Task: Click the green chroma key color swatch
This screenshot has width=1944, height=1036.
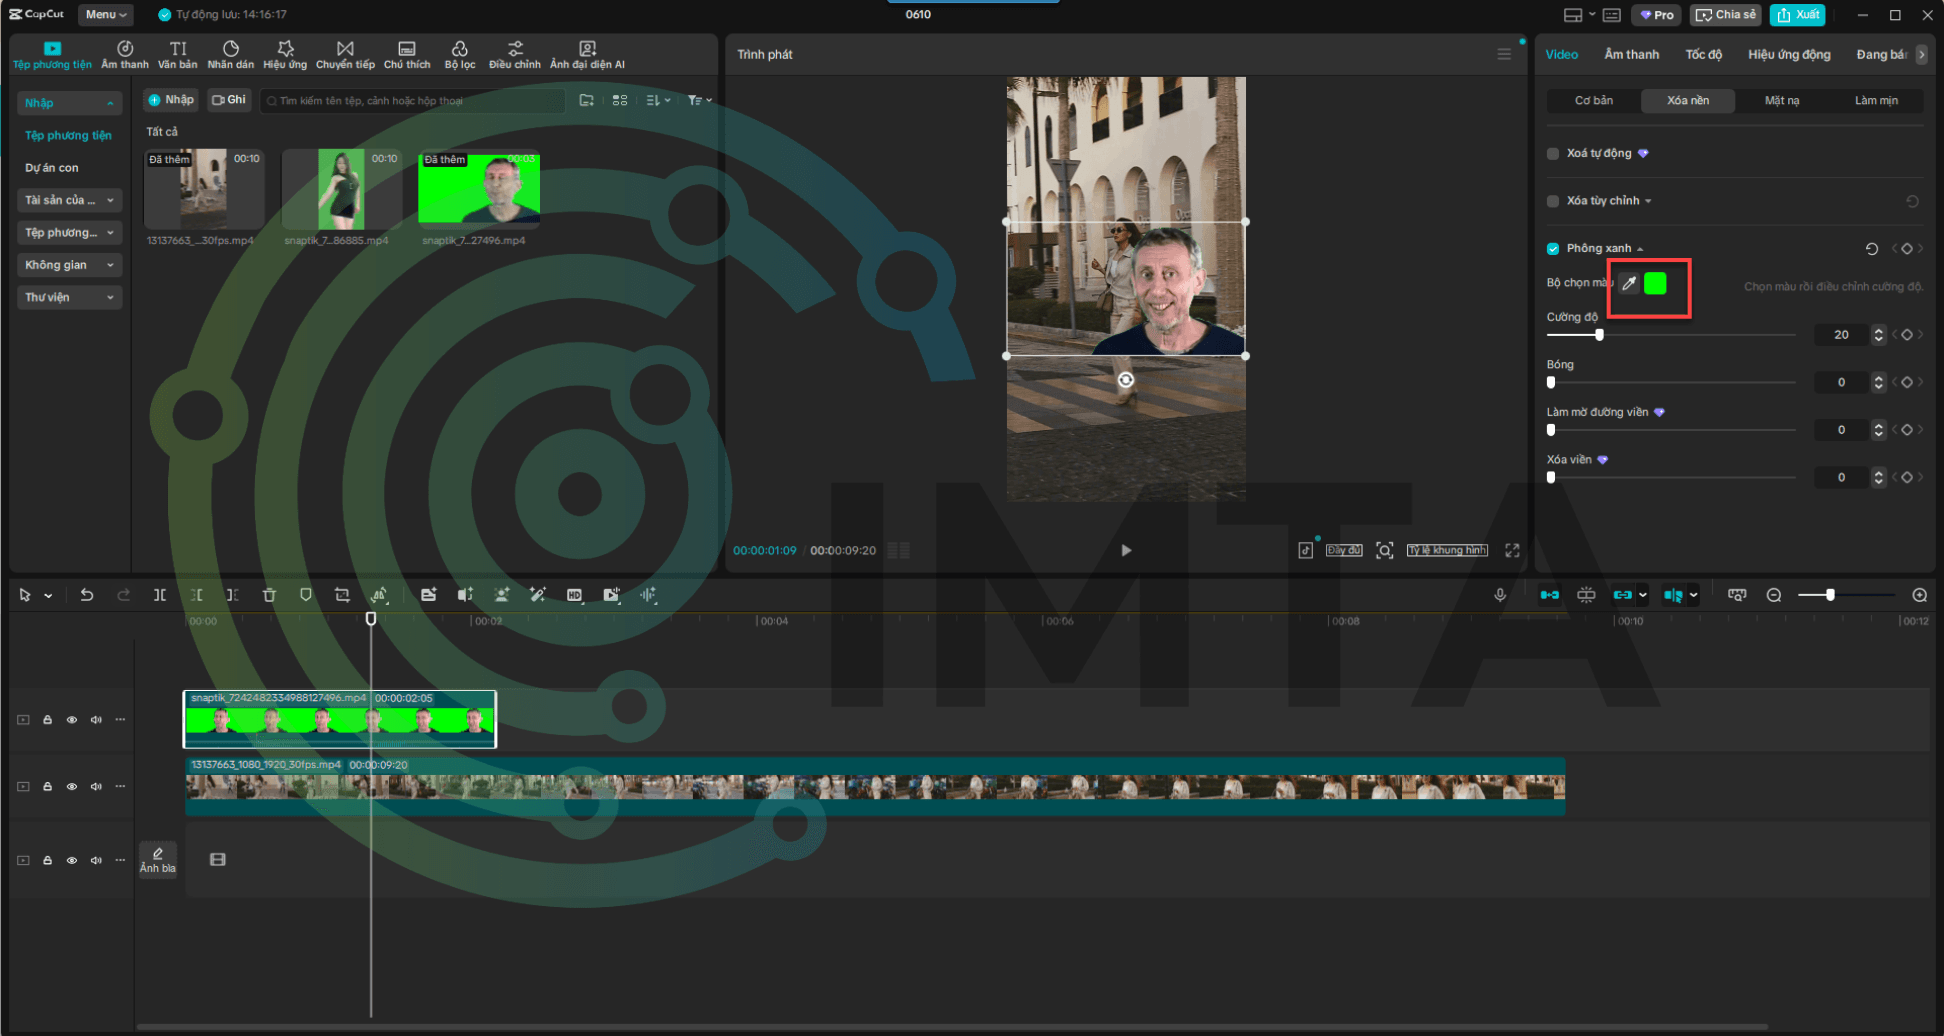Action: point(1655,284)
